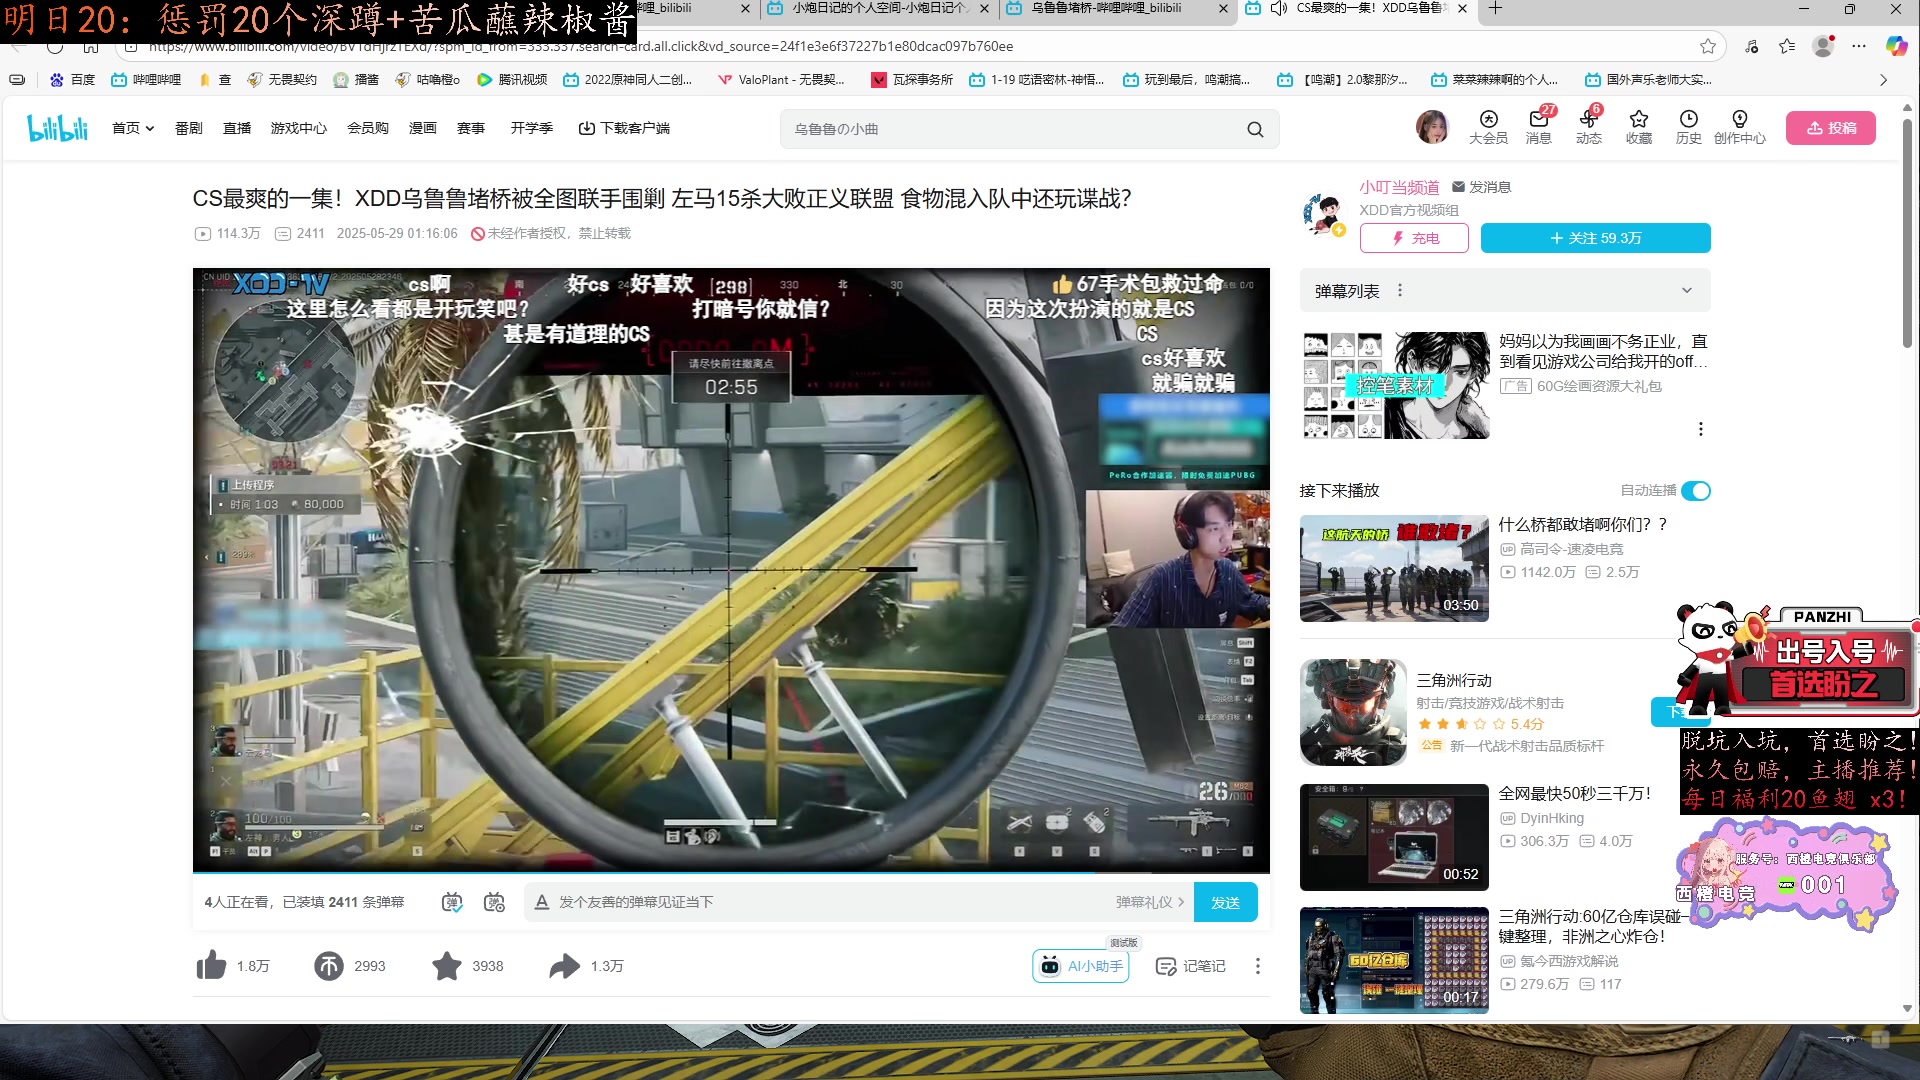The image size is (1920, 1080).
Task: Favorite the video with star icon
Action: 447,965
